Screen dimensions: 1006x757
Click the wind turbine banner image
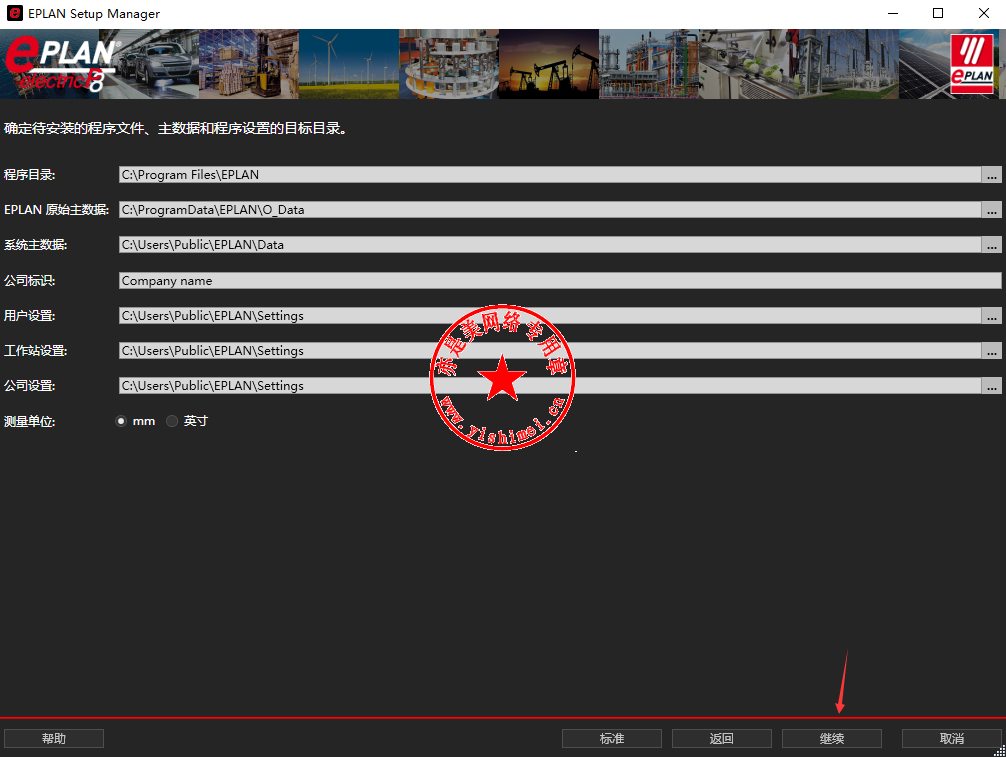[x=348, y=64]
